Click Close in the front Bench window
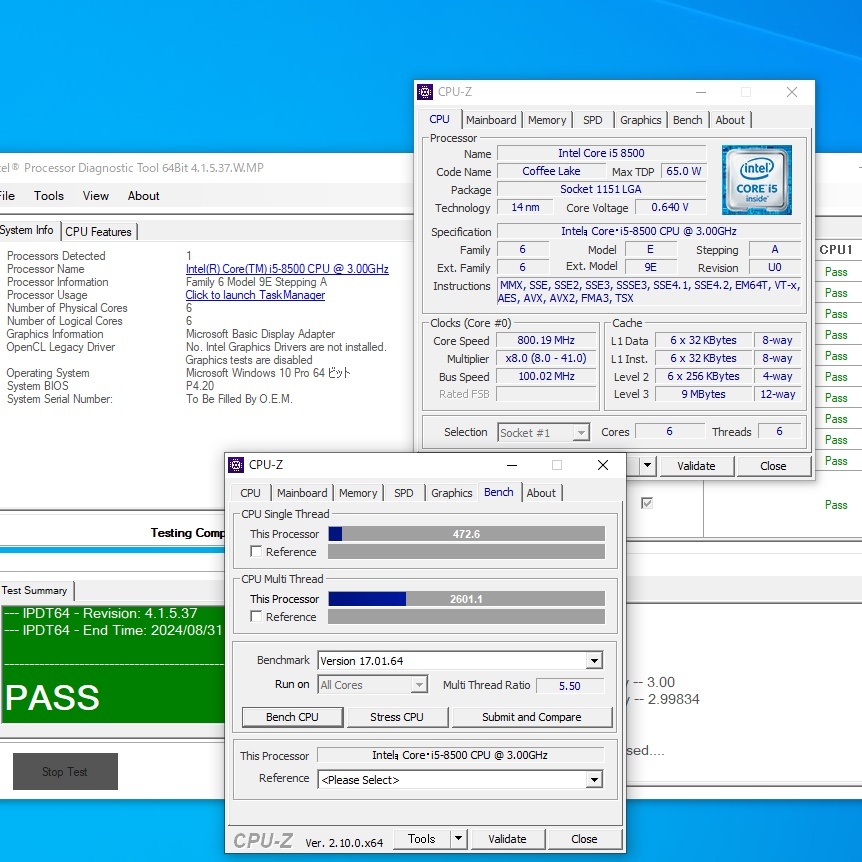Image resolution: width=862 pixels, height=862 pixels. coord(584,839)
